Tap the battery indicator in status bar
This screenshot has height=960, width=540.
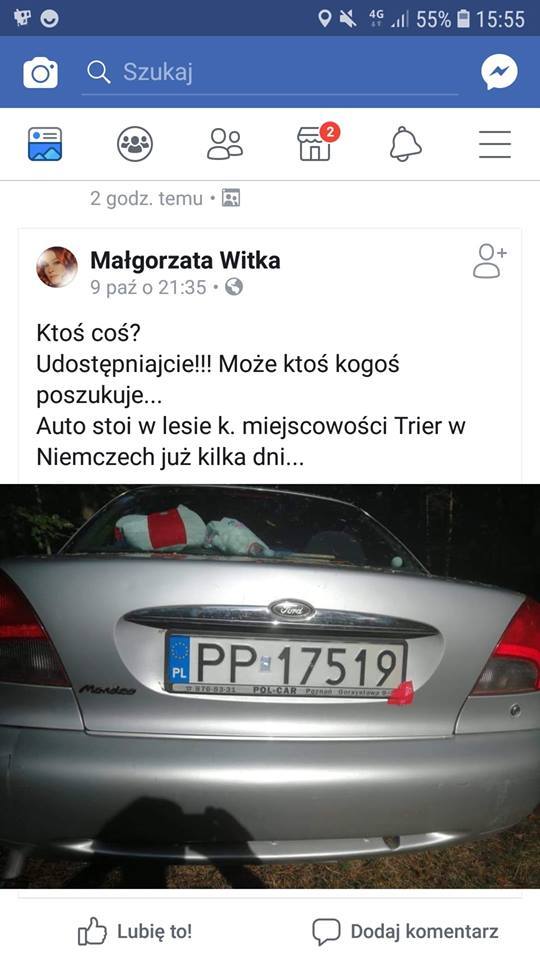[x=463, y=19]
